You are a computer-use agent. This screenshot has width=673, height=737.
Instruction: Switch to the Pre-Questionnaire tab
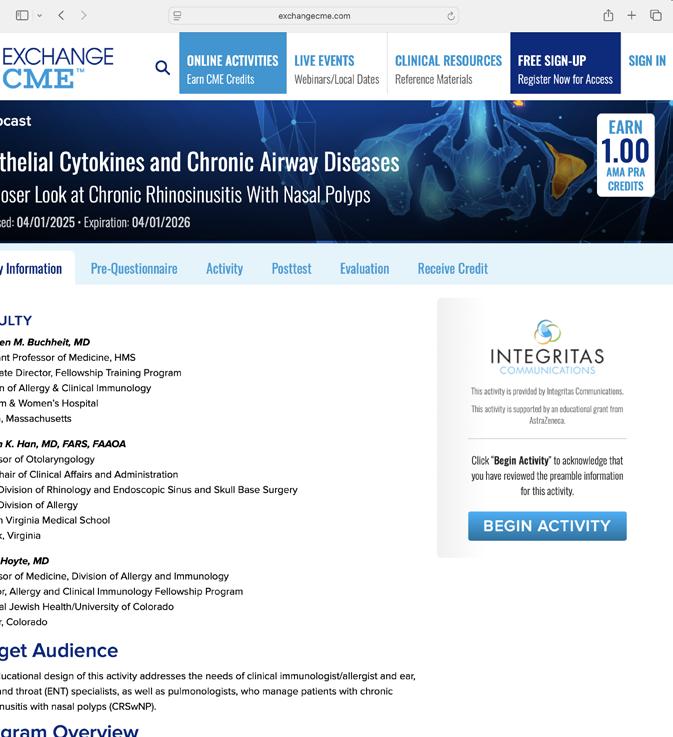pos(134,268)
